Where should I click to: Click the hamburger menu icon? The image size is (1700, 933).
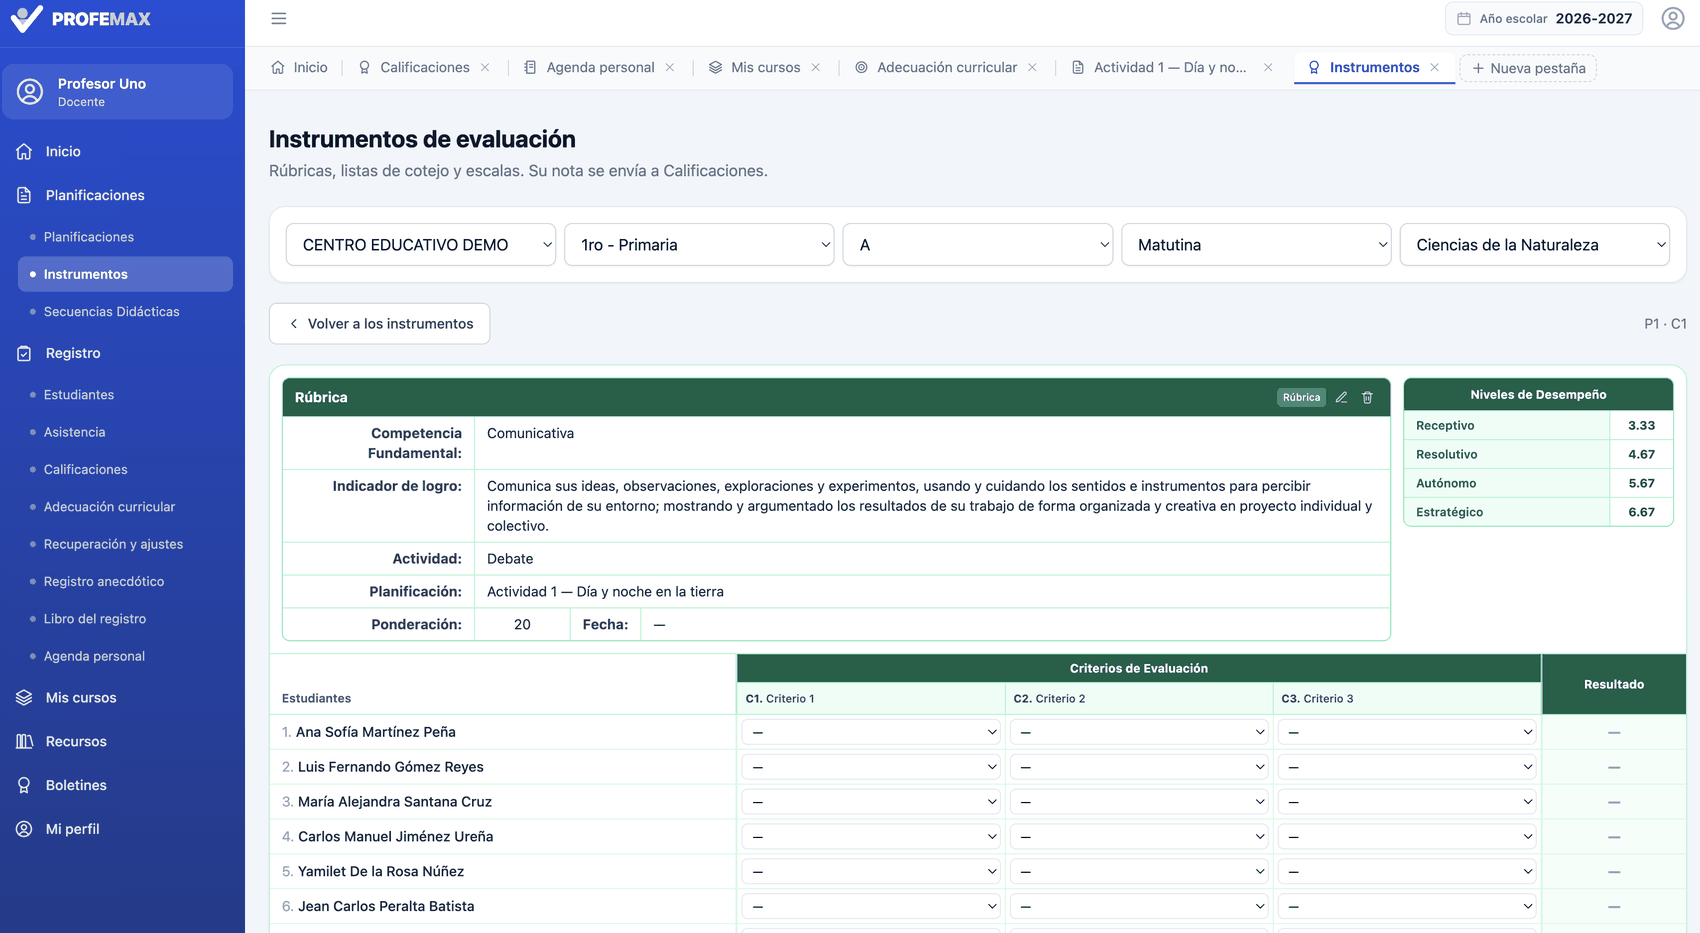tap(279, 18)
